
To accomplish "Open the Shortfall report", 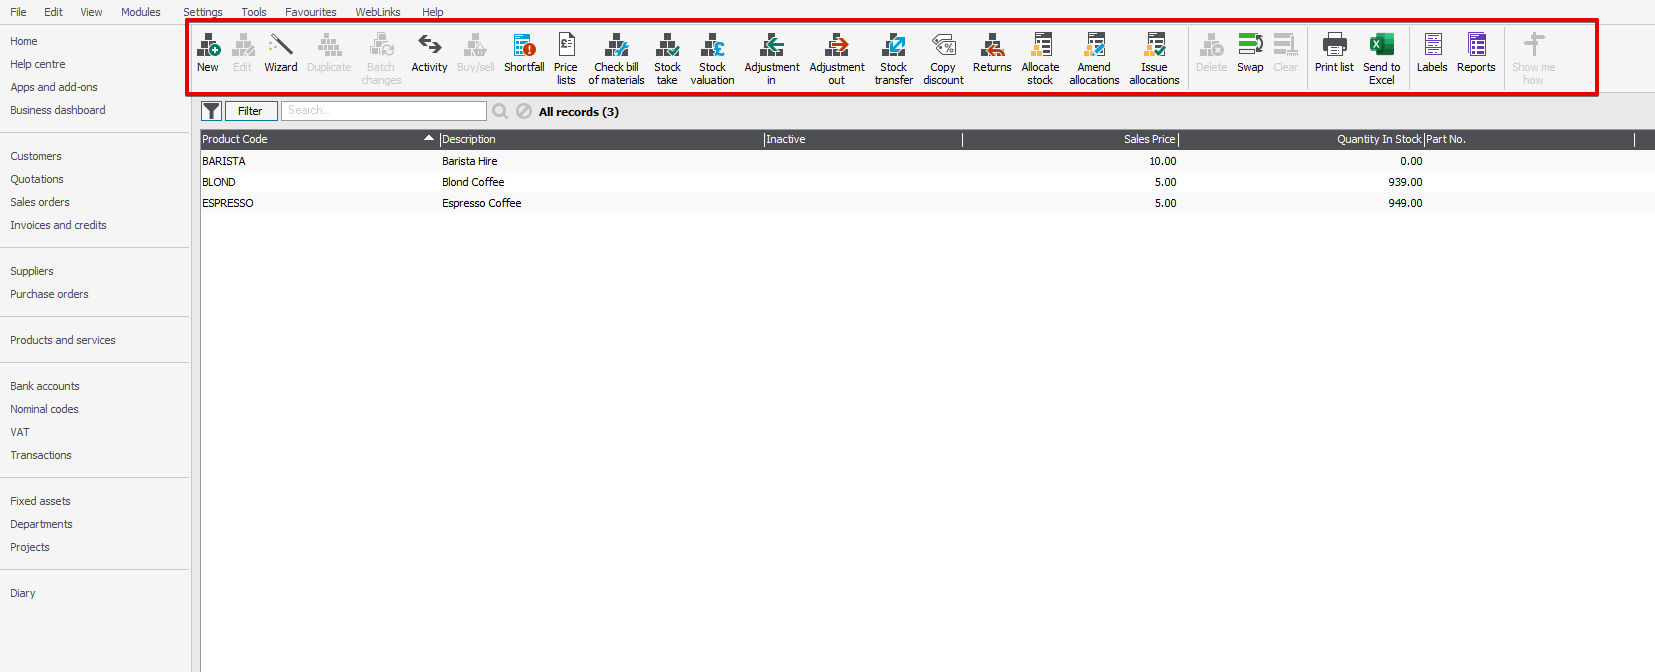I will coord(524,53).
